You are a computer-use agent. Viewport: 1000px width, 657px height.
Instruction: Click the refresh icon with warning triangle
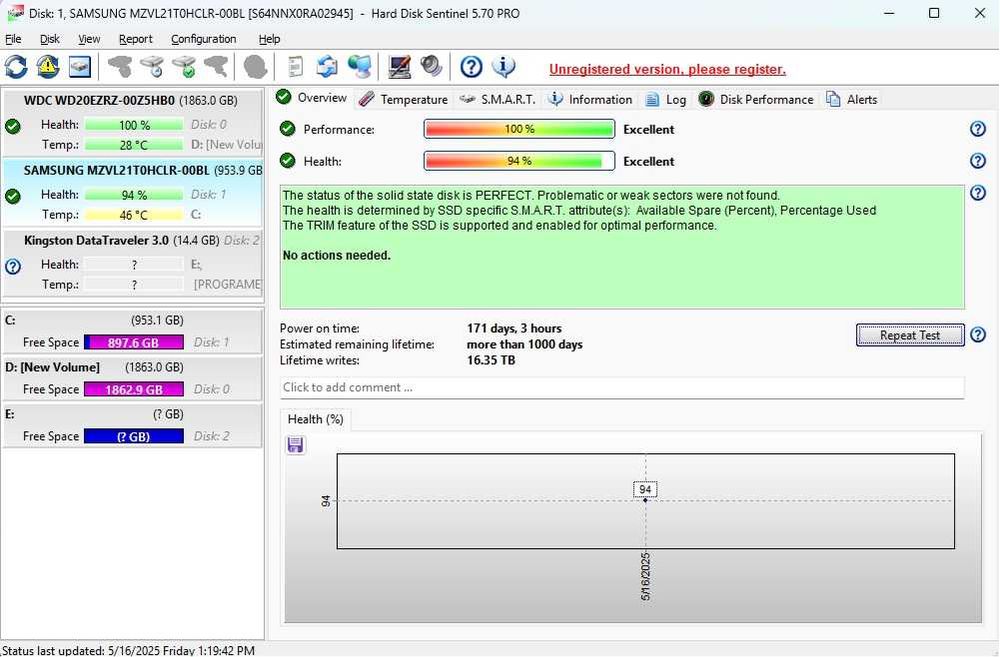48,66
